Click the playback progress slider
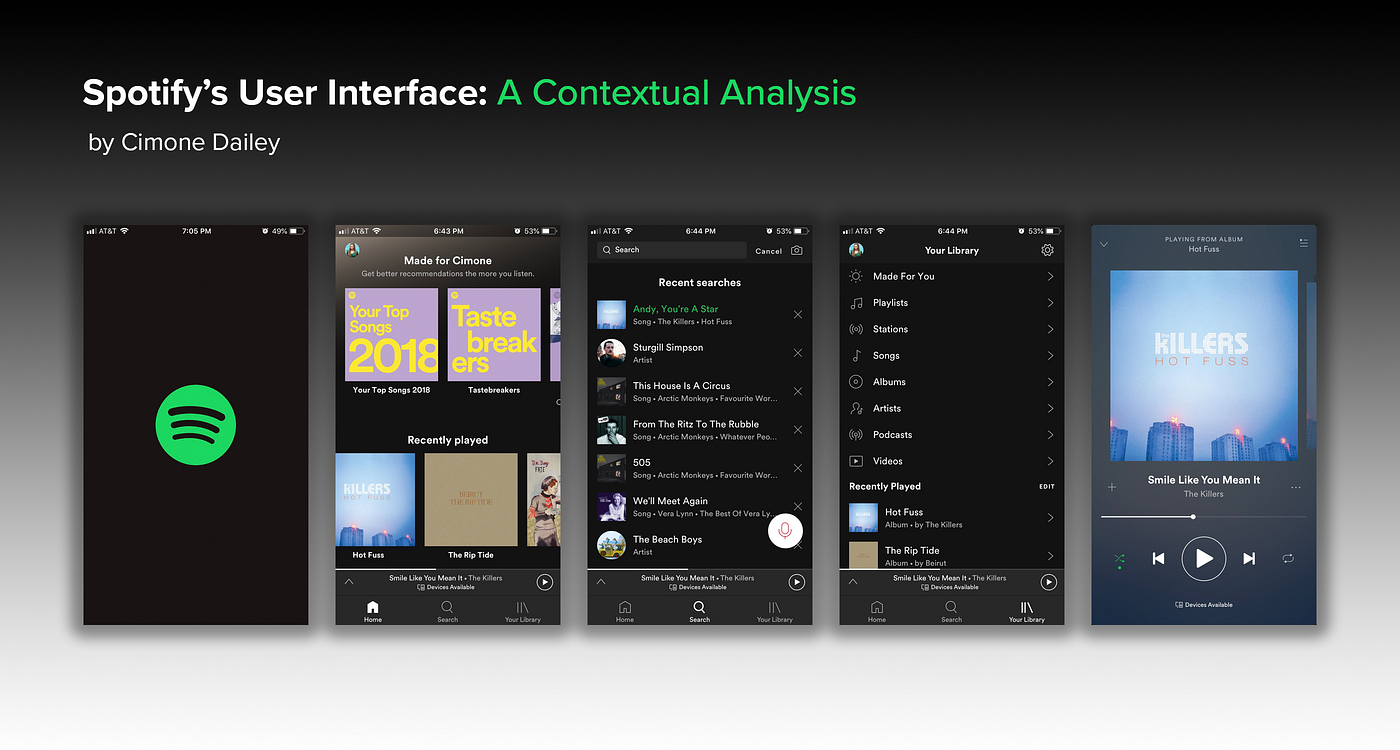The width and height of the screenshot is (1400, 750). click(x=1192, y=517)
